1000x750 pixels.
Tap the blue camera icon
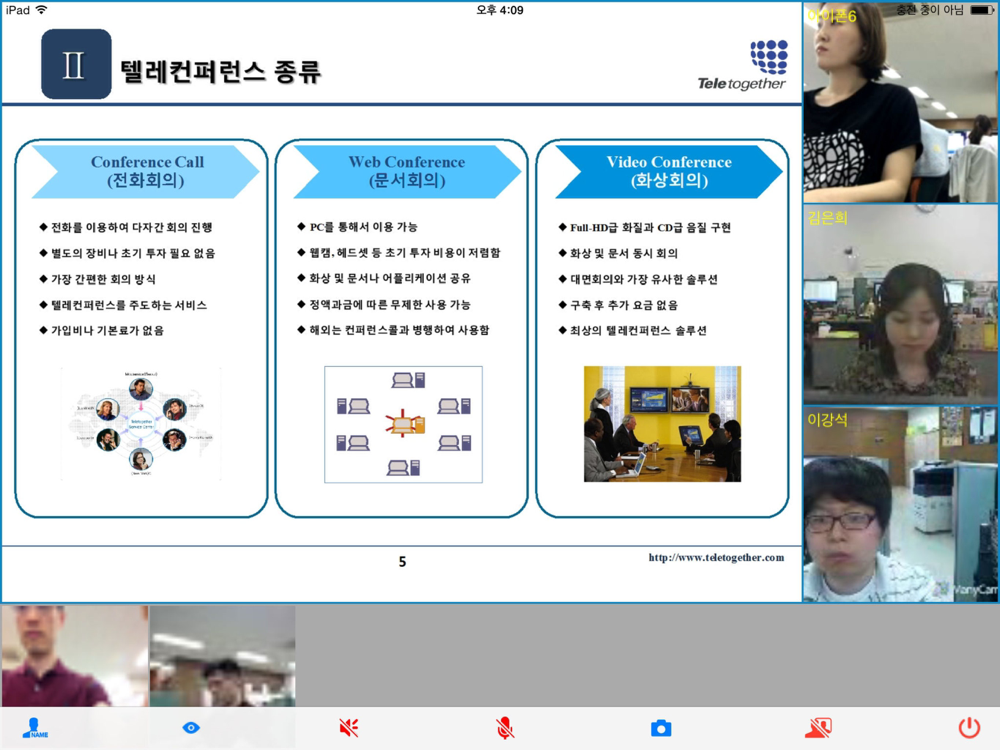(661, 728)
